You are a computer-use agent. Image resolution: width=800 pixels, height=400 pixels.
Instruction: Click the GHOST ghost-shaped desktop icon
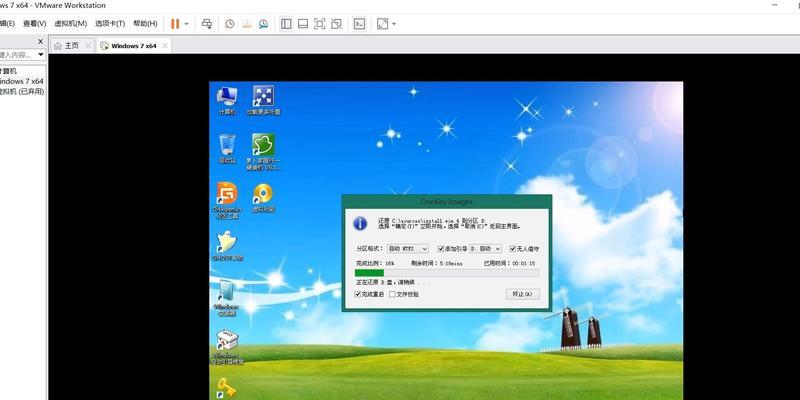coord(227,246)
